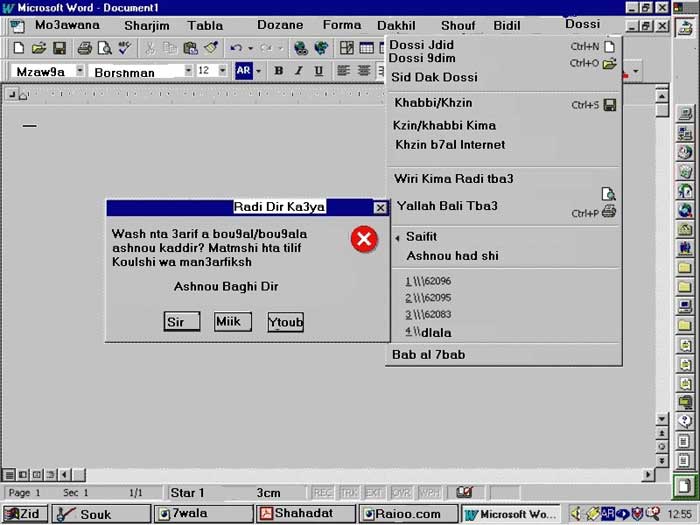Click the Copy toolbar icon
The width and height of the screenshot is (700, 525).
(x=170, y=47)
